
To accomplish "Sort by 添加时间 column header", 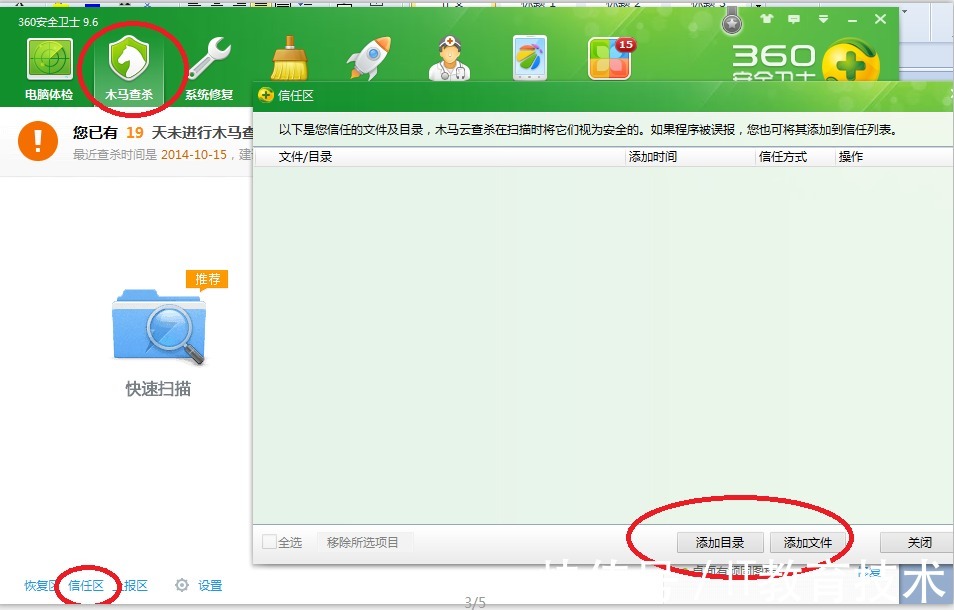I will (653, 157).
